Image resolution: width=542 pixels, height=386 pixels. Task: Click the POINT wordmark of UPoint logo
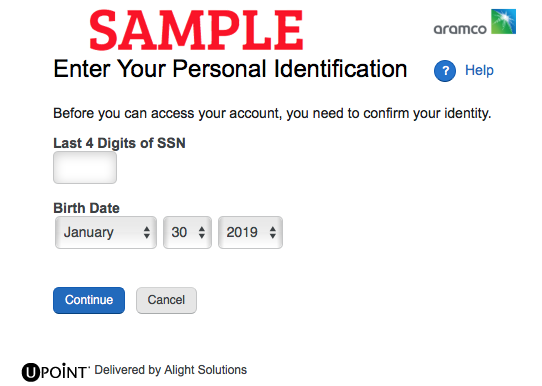[64, 372]
